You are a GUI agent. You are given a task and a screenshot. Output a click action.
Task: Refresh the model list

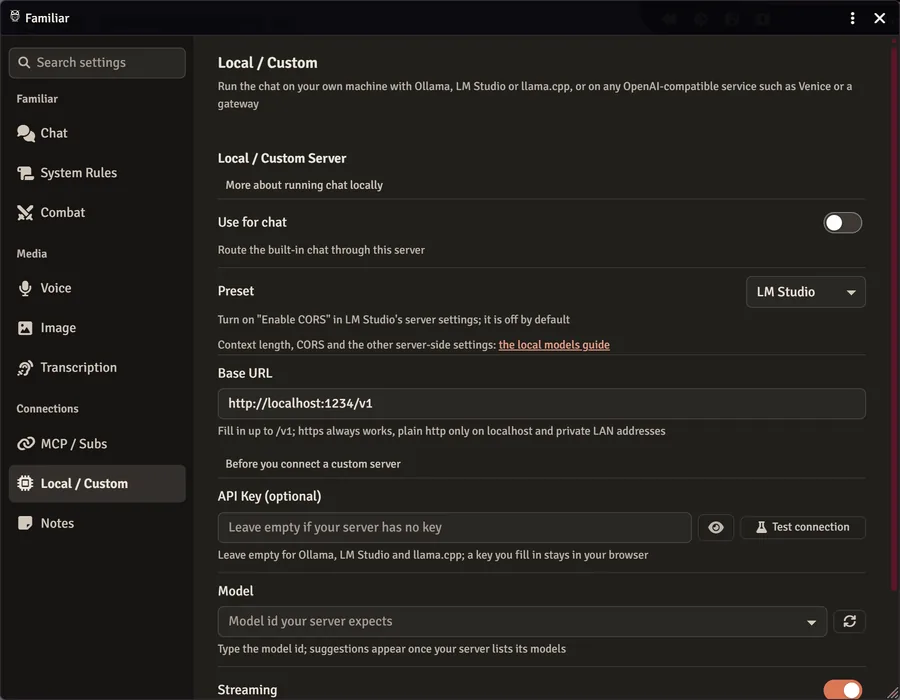pos(849,621)
